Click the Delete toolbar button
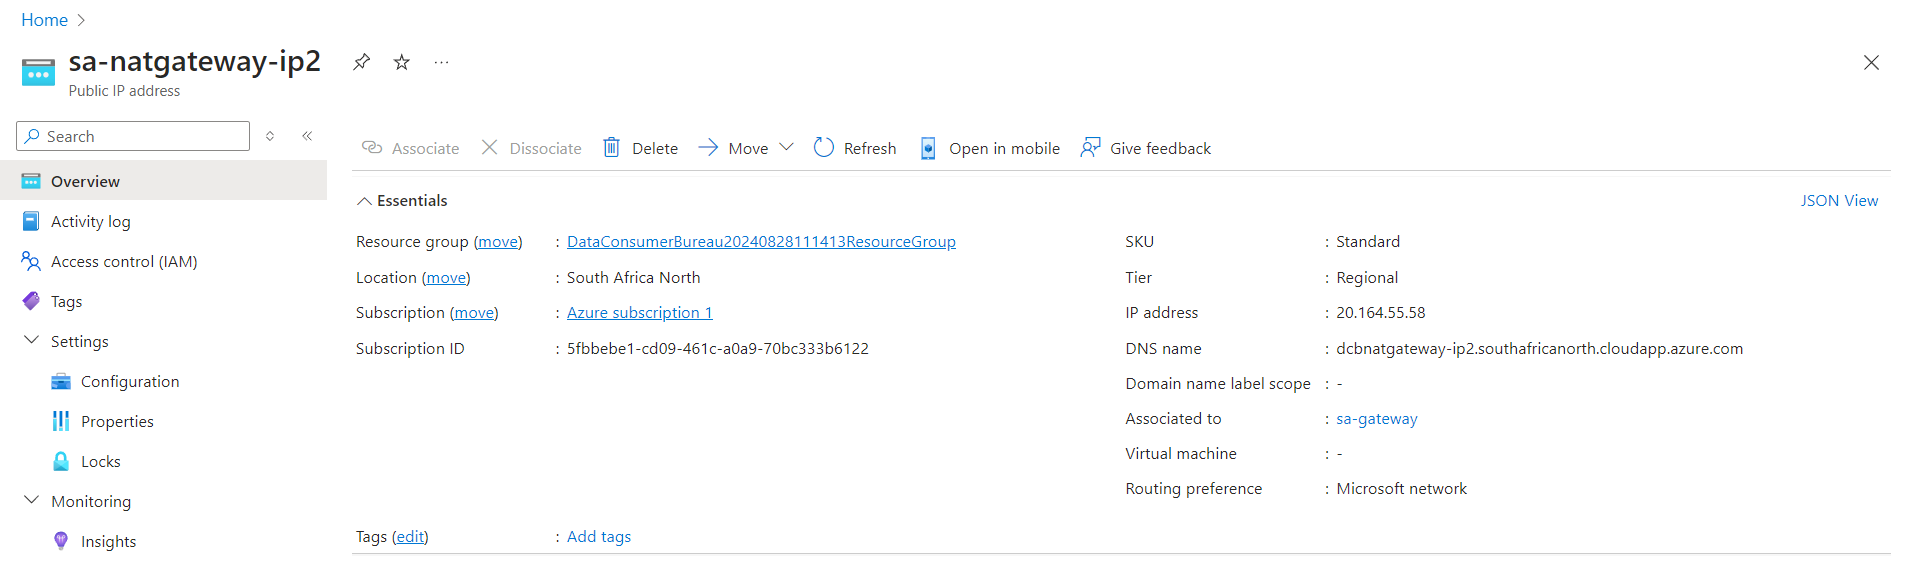 (640, 148)
